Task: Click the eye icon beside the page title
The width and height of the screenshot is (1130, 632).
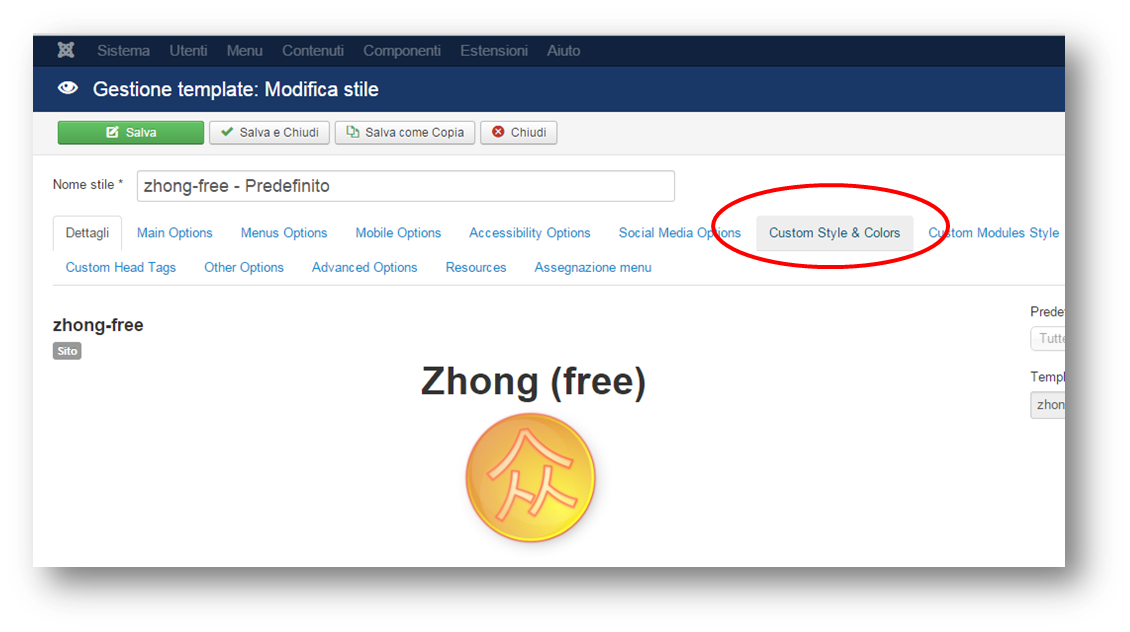Action: pyautogui.click(x=68, y=89)
